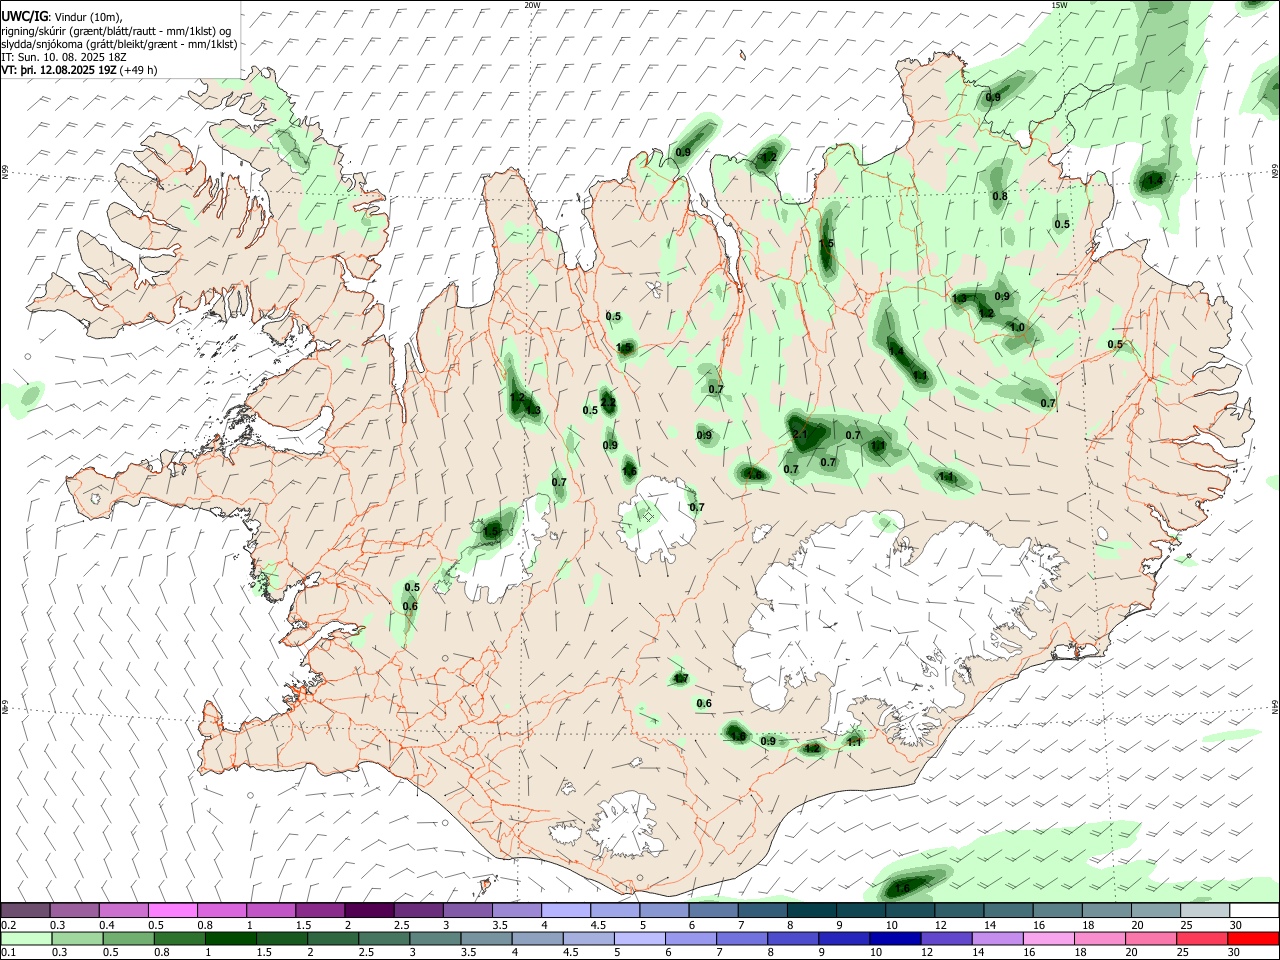Pick the bright red swatch labeled 30 in rain legend

[x=1253, y=938]
